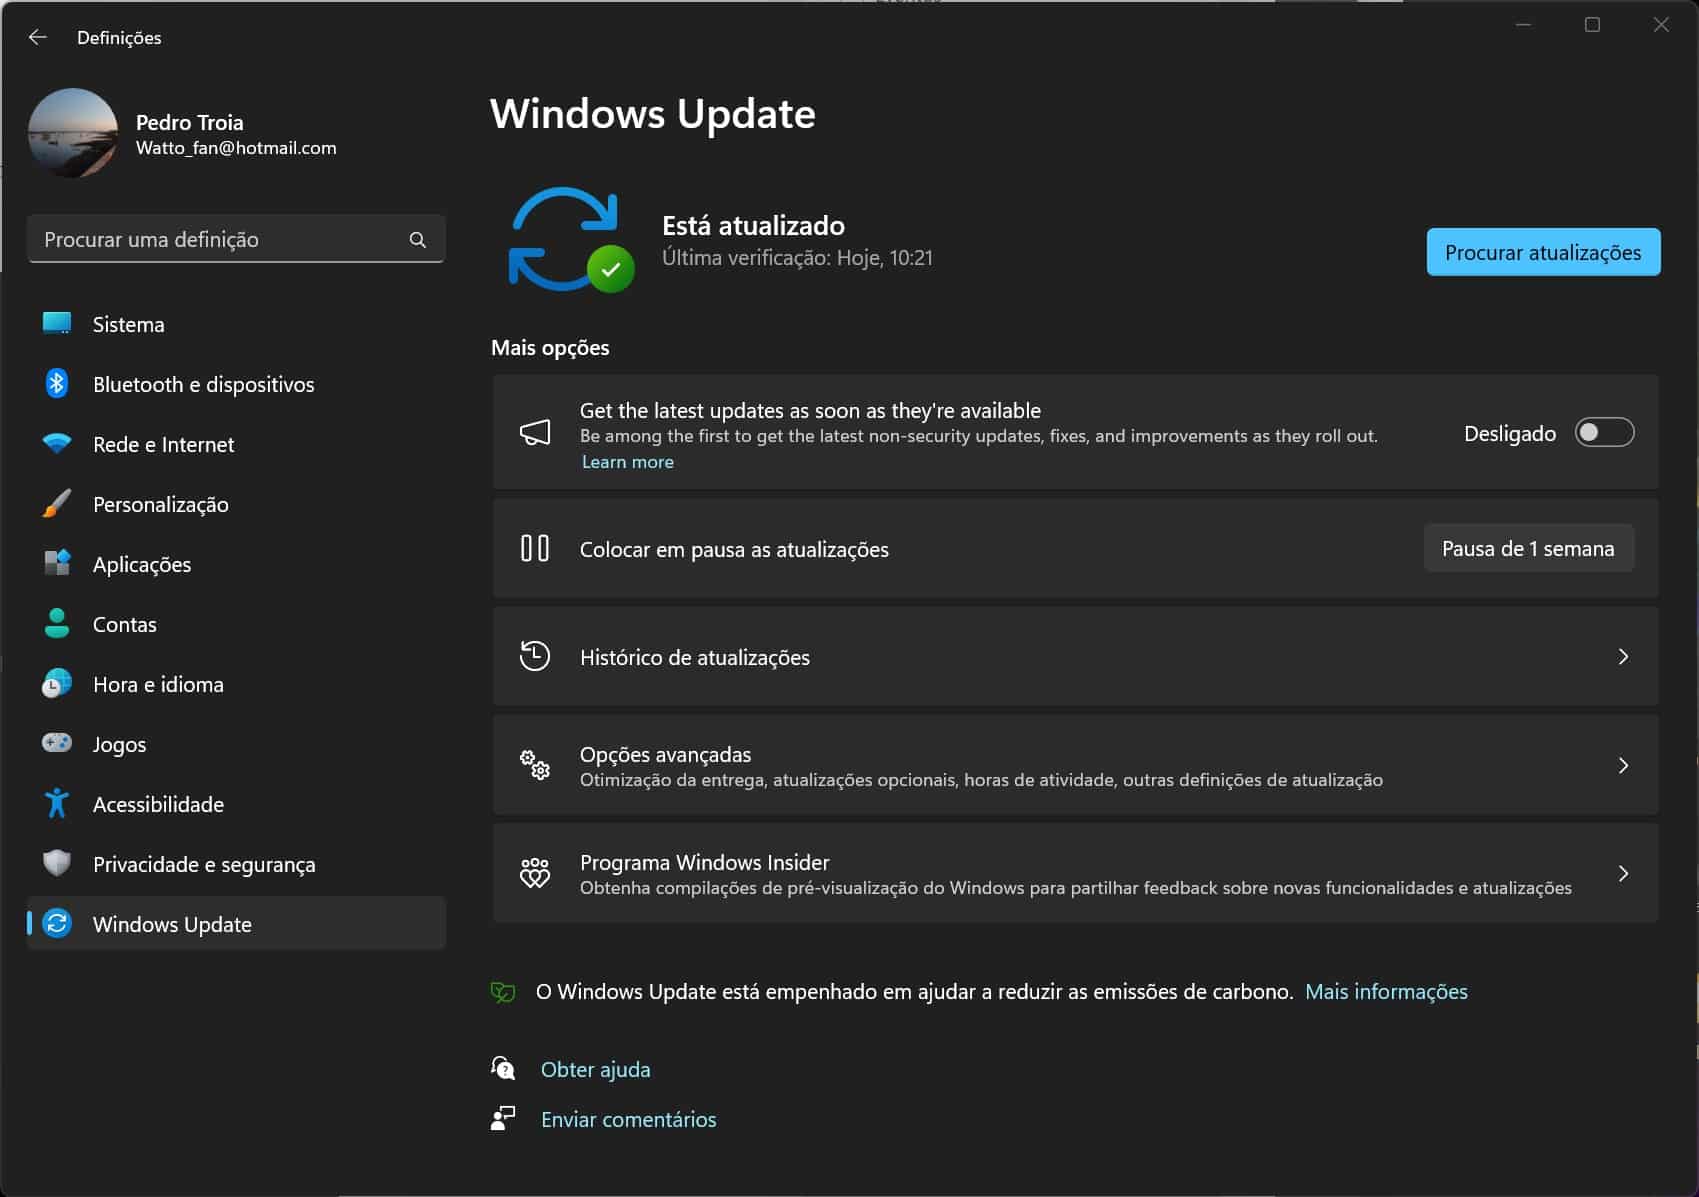Focus the Procurar uma definição search box
Screen dimensions: 1699x1197
(x=220, y=240)
